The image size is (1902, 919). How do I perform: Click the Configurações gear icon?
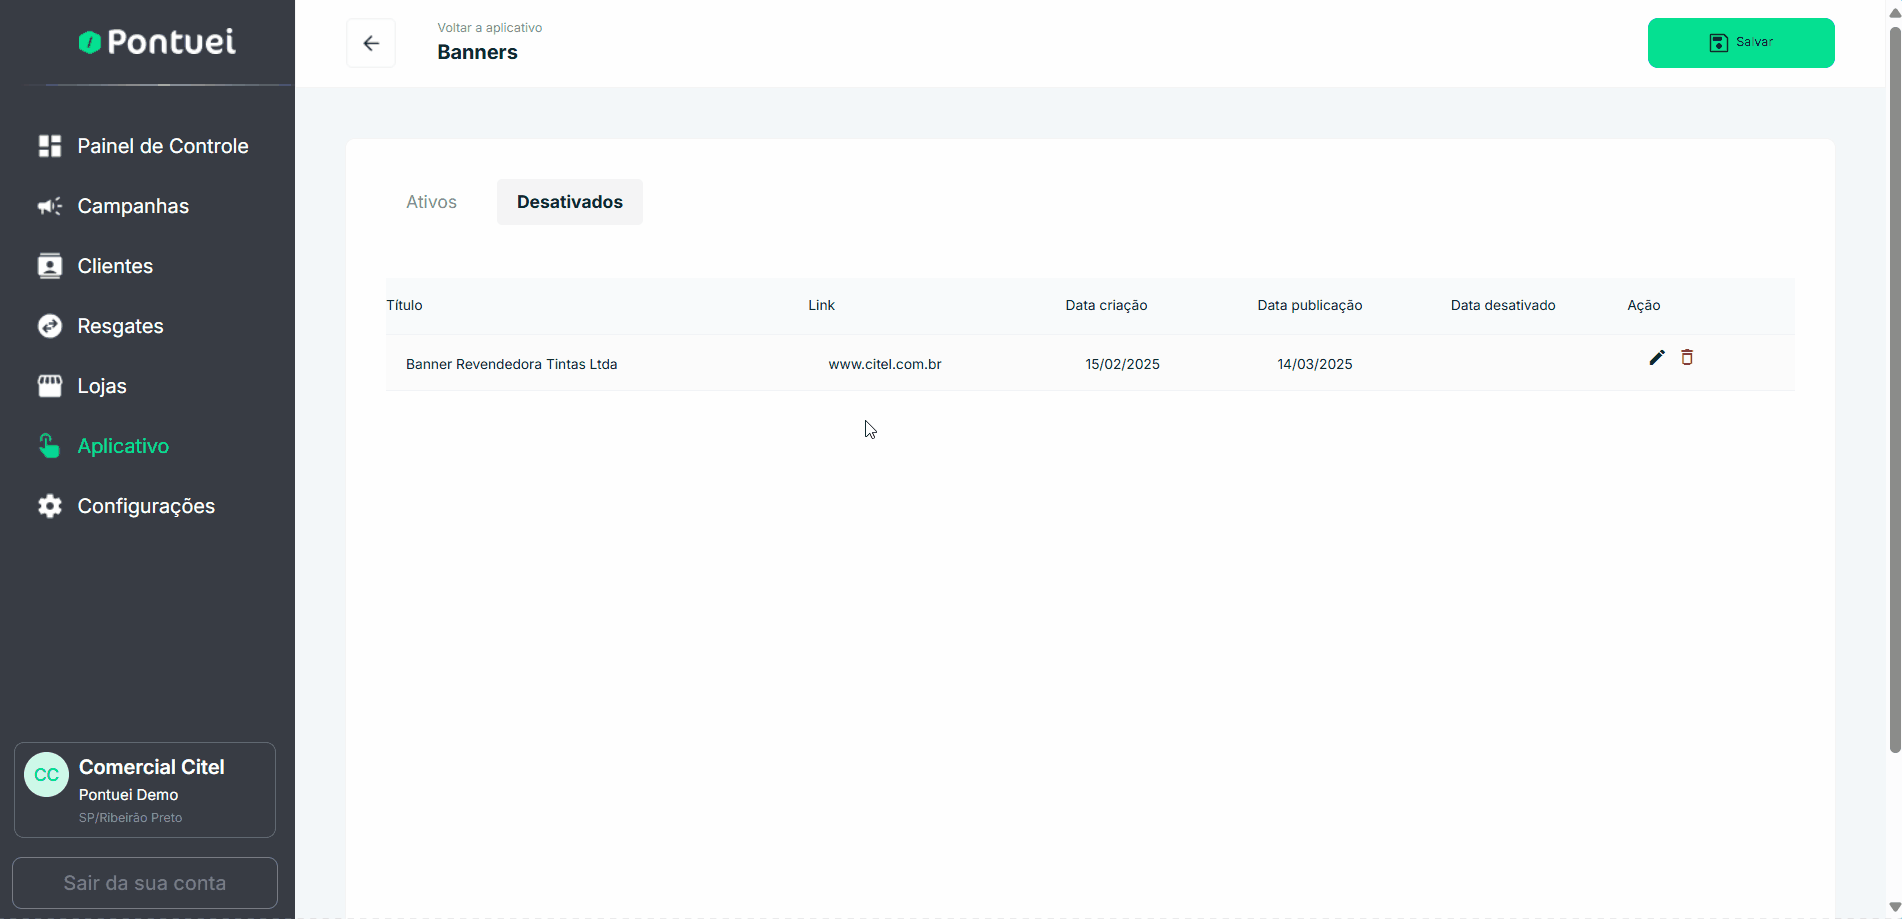(50, 506)
